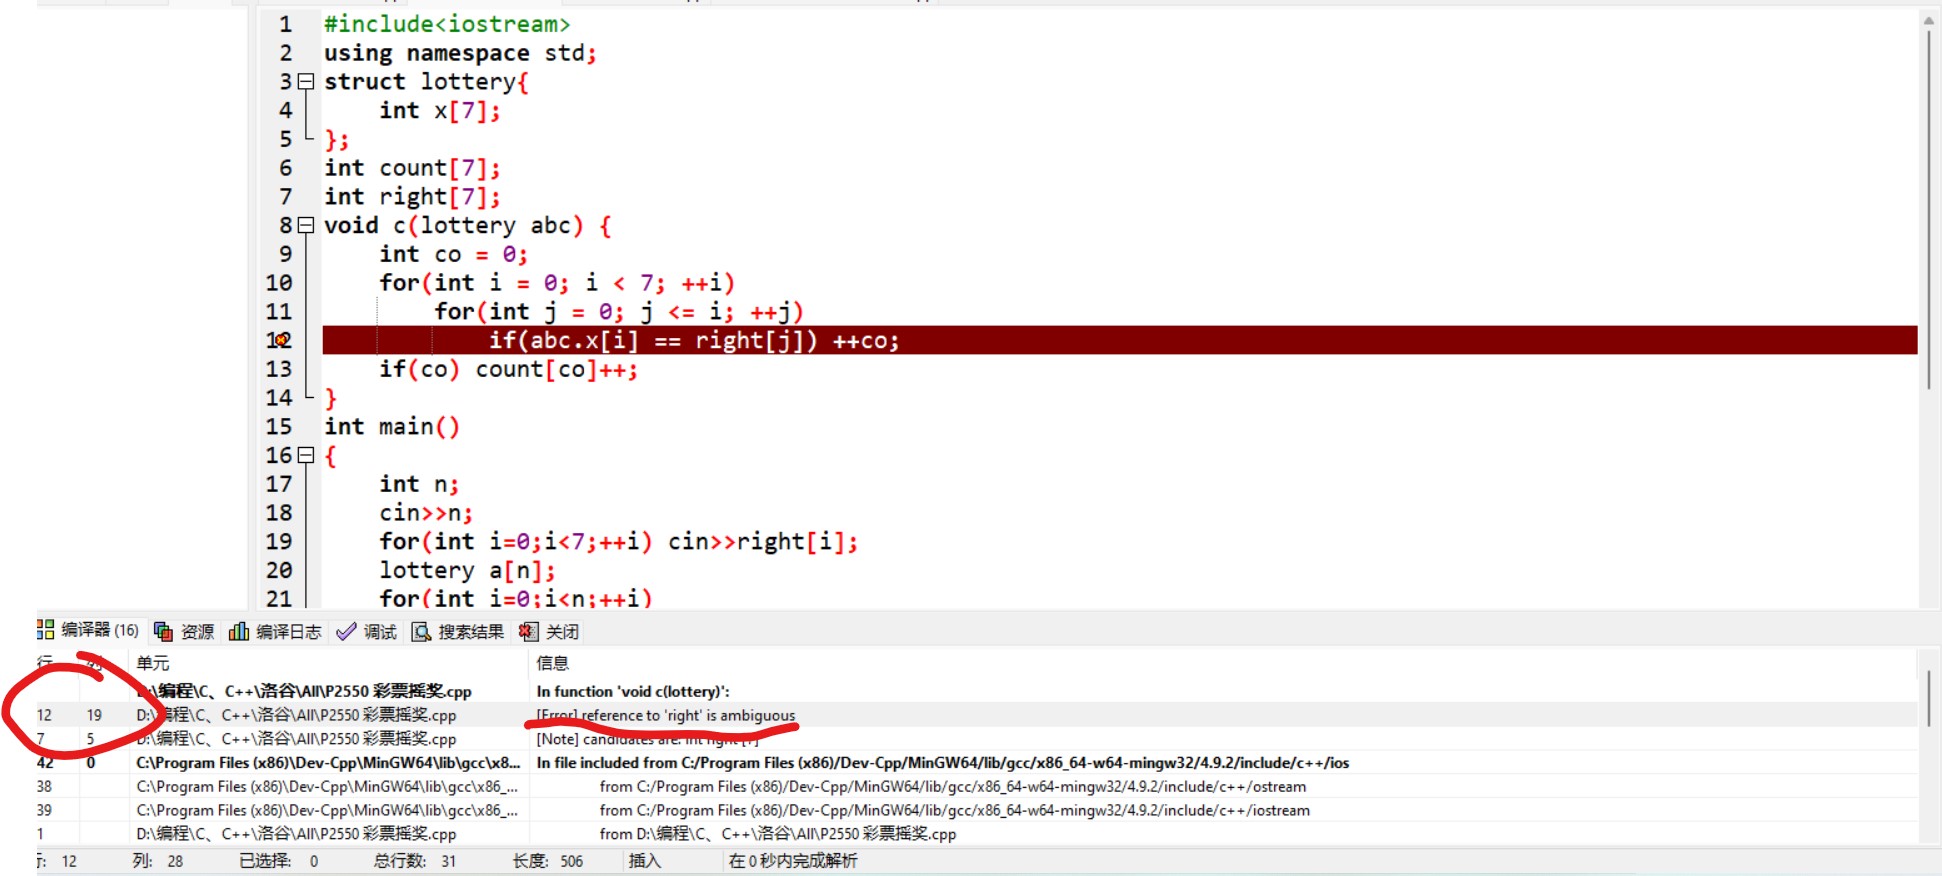Click the 单元 column header
The width and height of the screenshot is (1942, 876).
point(153,663)
